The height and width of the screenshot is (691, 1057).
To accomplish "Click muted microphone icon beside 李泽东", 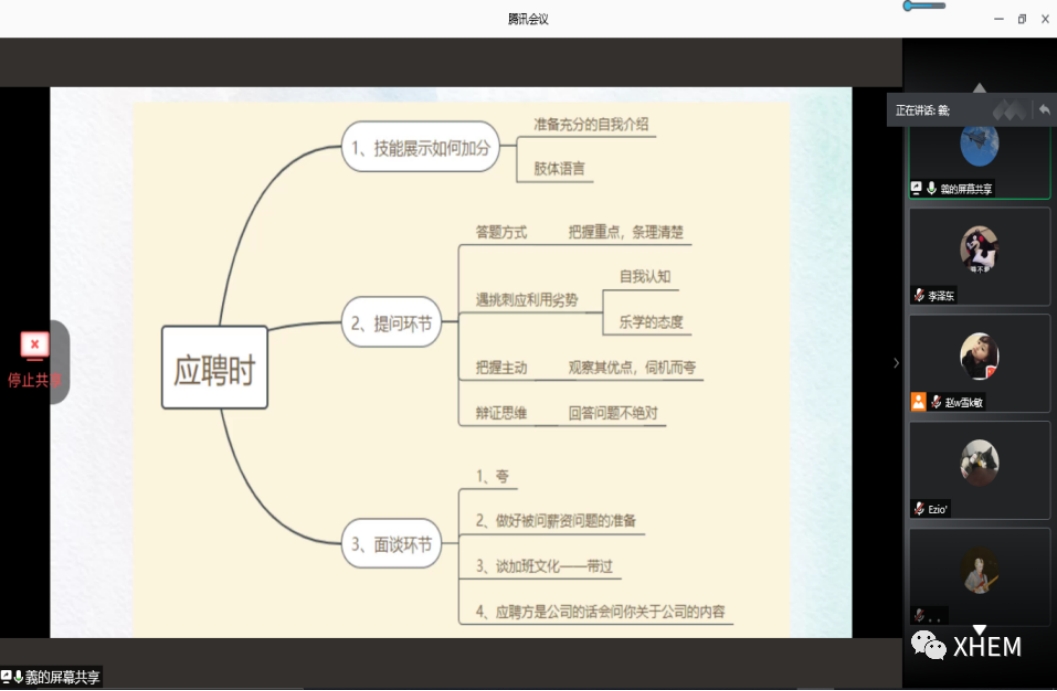I will point(918,295).
